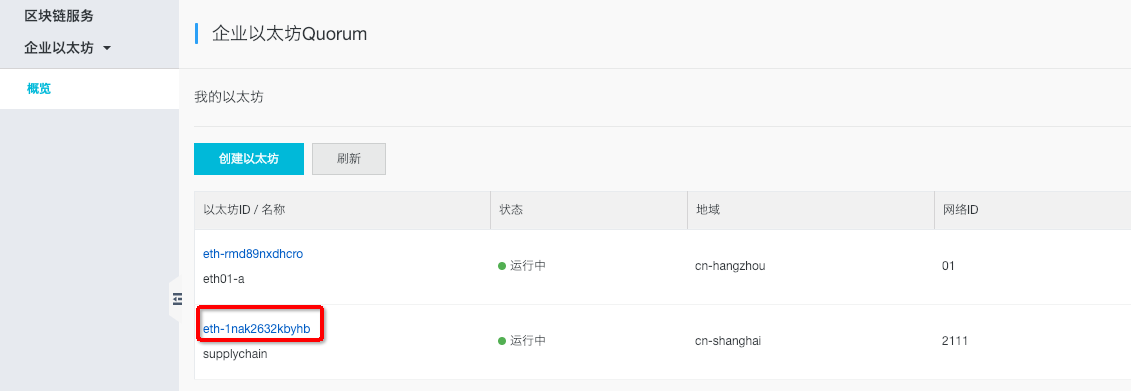This screenshot has height=391, width=1131.
Task: Expand the 企业以太坊 dropdown arrow
Action: click(107, 48)
